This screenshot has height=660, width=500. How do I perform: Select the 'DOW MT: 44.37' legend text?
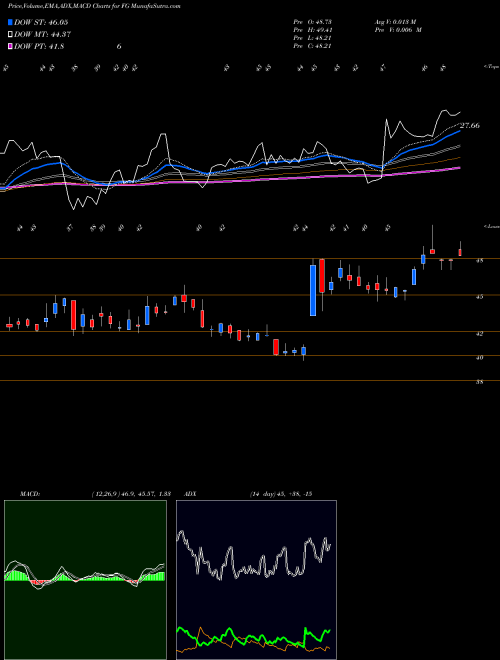[41, 35]
